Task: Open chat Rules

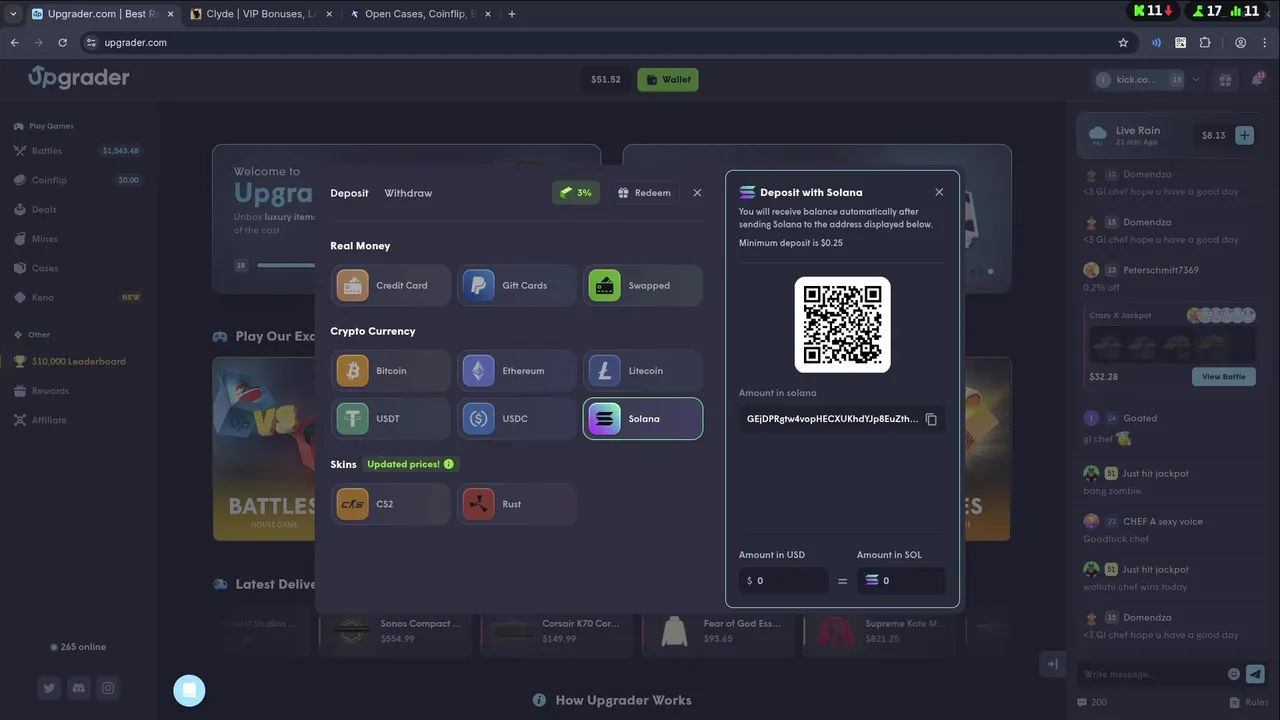Action: (x=1250, y=703)
